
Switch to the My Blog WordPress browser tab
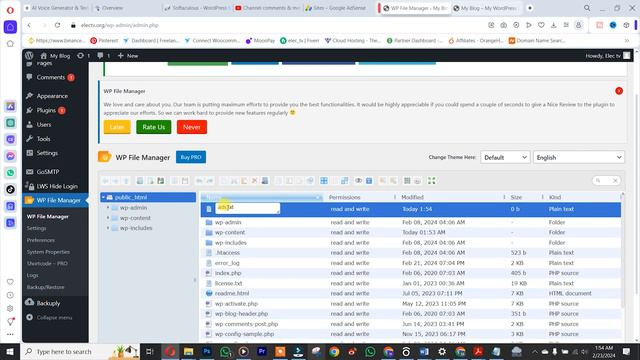(486, 8)
